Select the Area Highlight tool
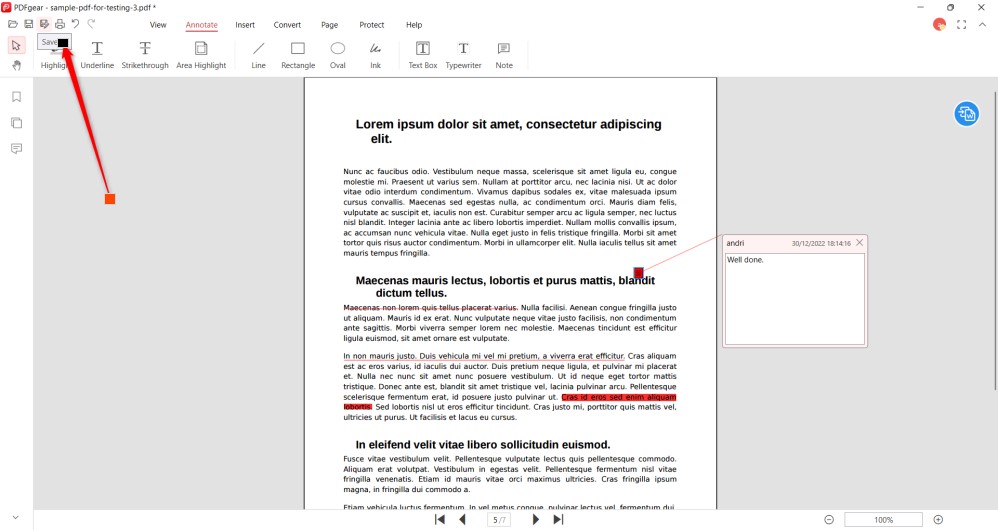This screenshot has height=530, width=998. pyautogui.click(x=201, y=55)
